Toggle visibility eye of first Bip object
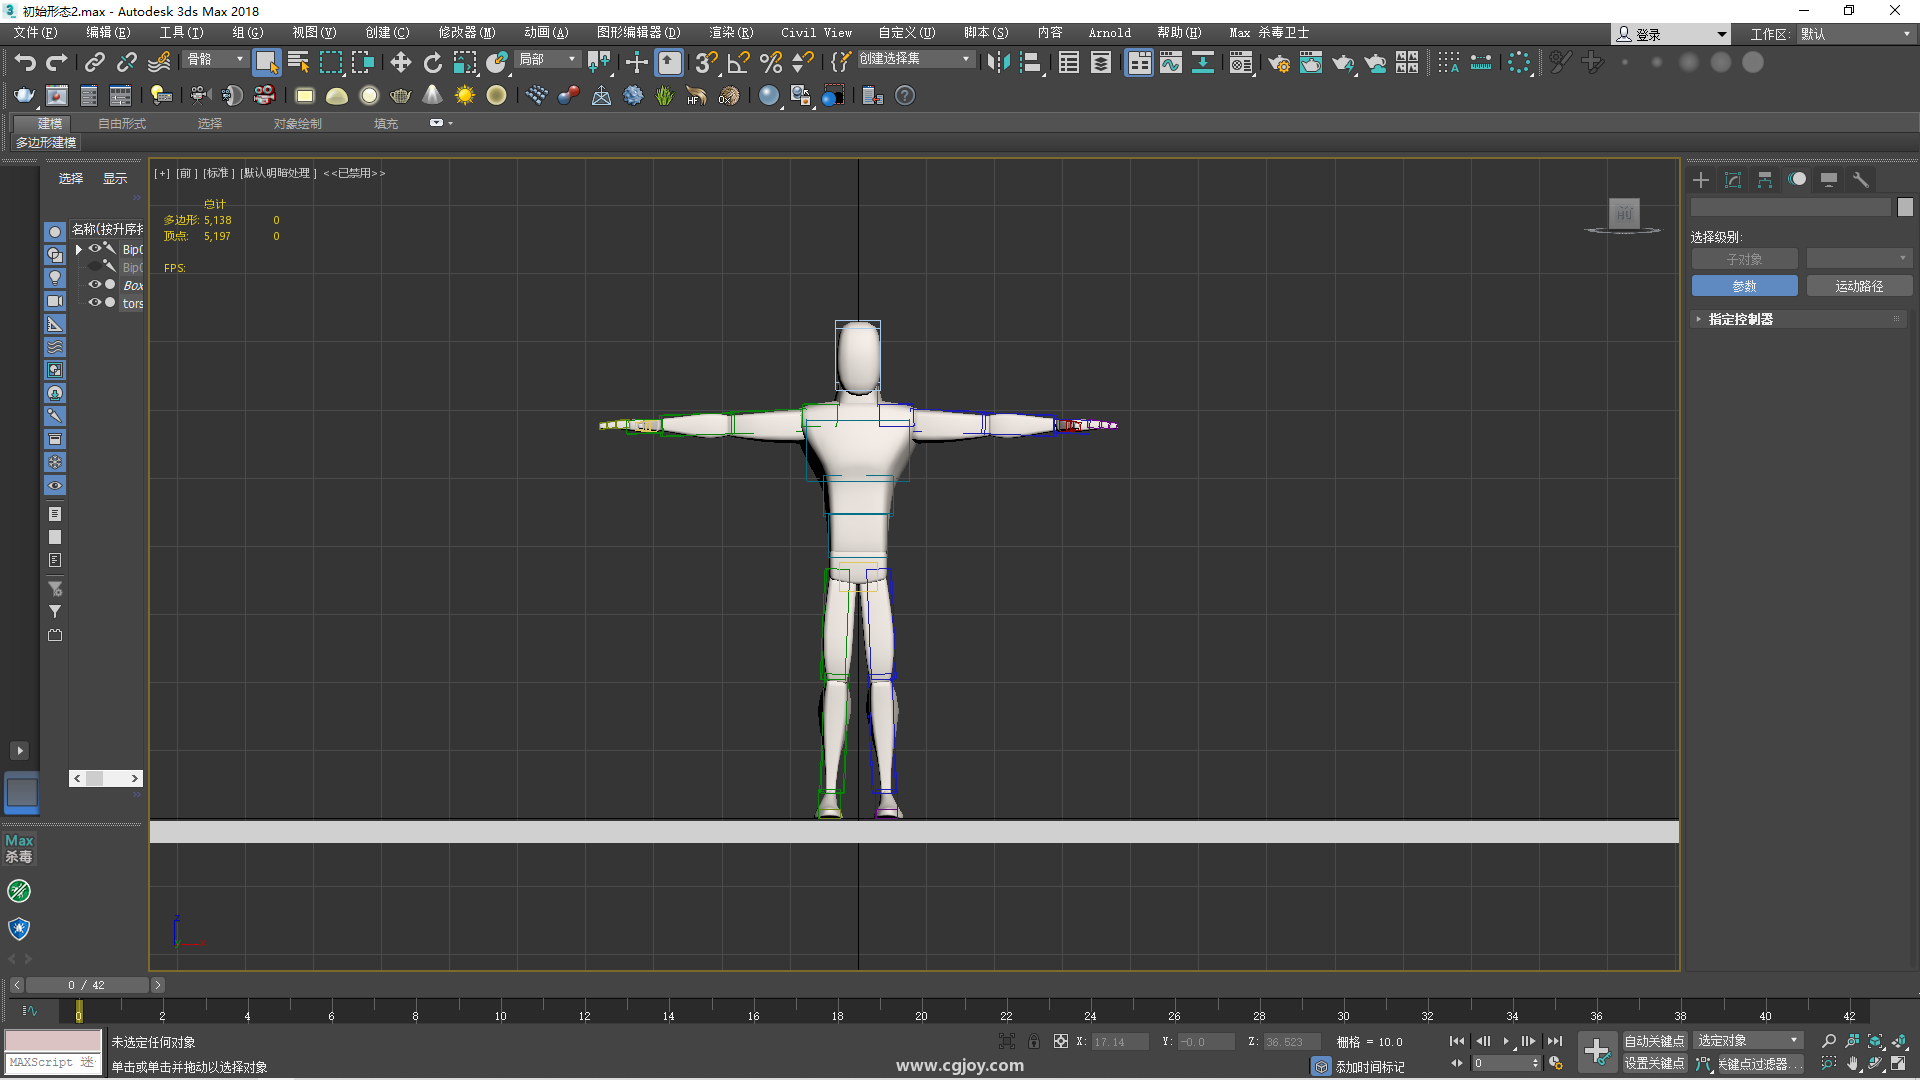Screen dimensions: 1920x1080 pyautogui.click(x=95, y=249)
